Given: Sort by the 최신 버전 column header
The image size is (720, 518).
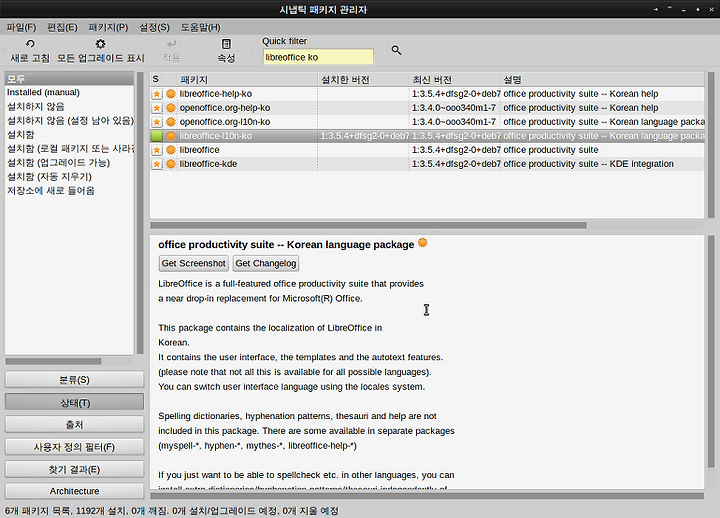Looking at the screenshot, I should pyautogui.click(x=454, y=79).
